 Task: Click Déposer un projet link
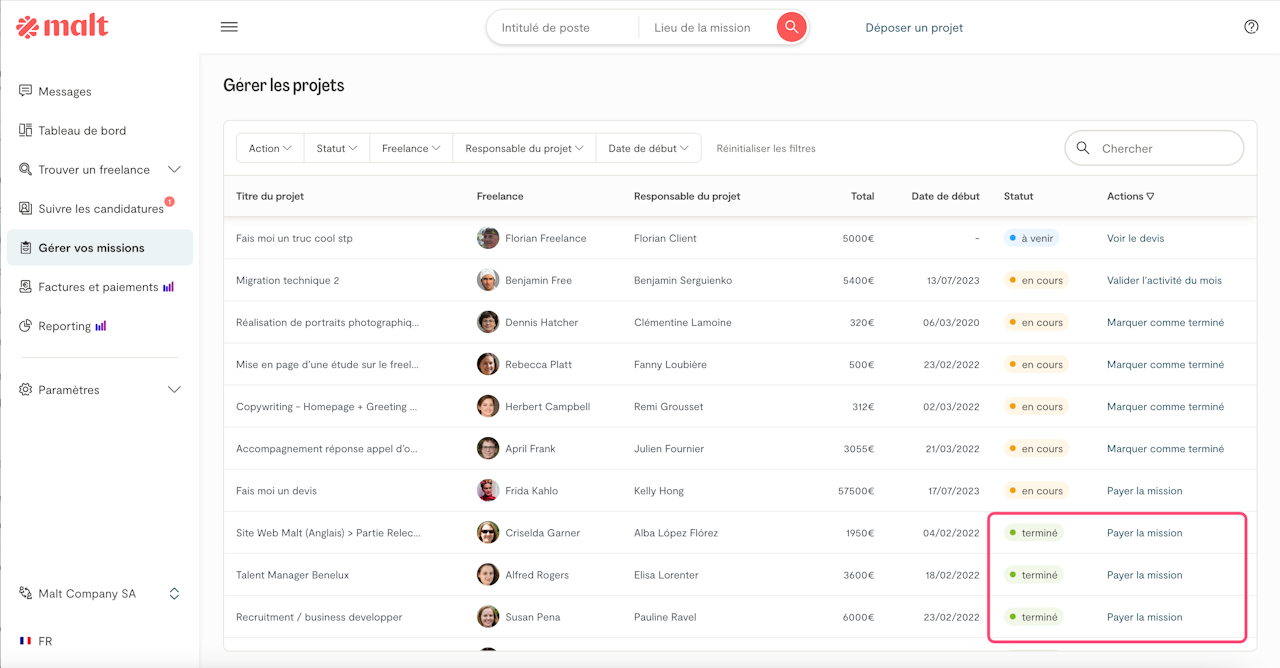click(914, 28)
